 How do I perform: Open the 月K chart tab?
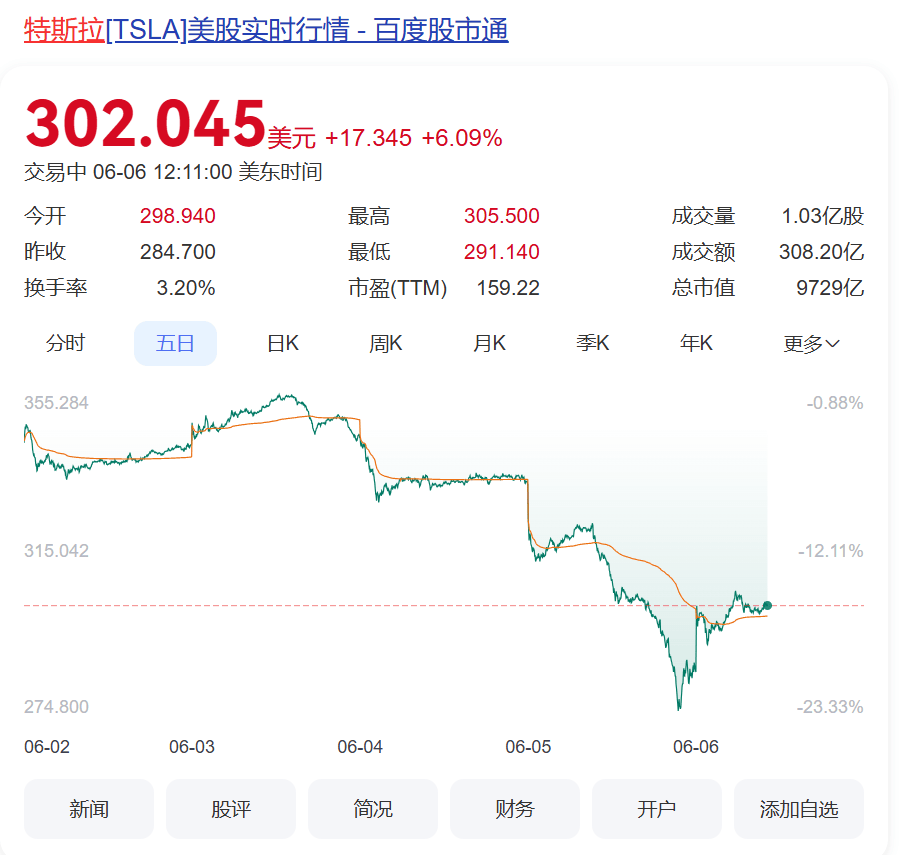pyautogui.click(x=489, y=343)
